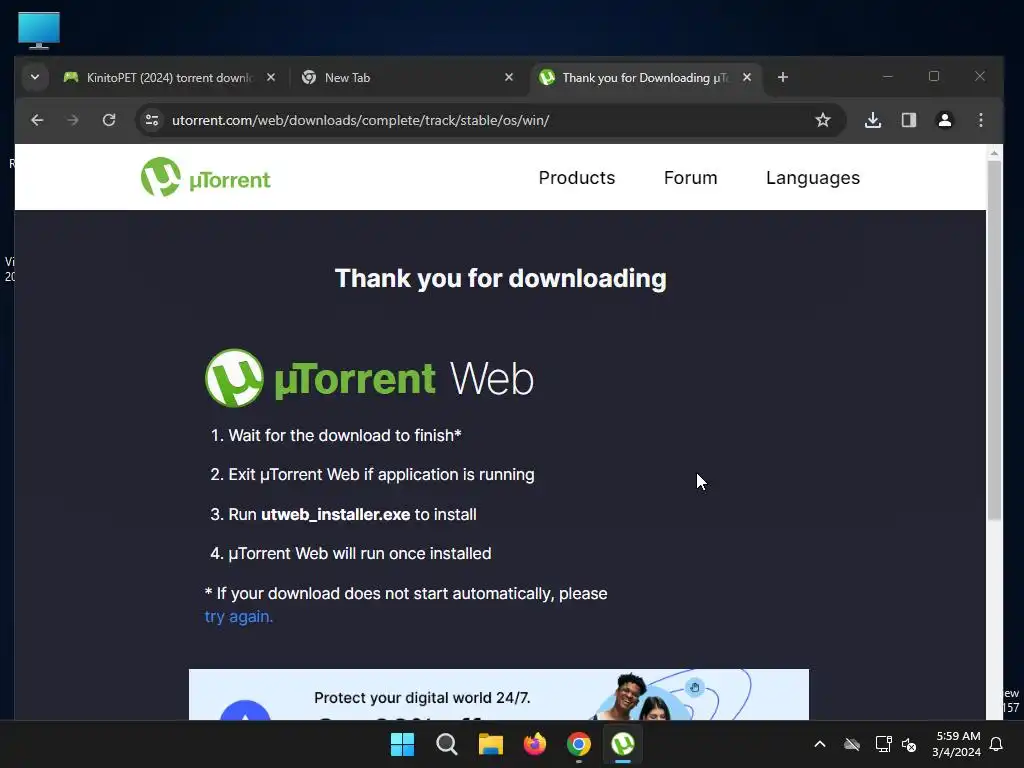Toggle the Chrome side panel icon
Image resolution: width=1024 pixels, height=768 pixels.
[x=909, y=120]
